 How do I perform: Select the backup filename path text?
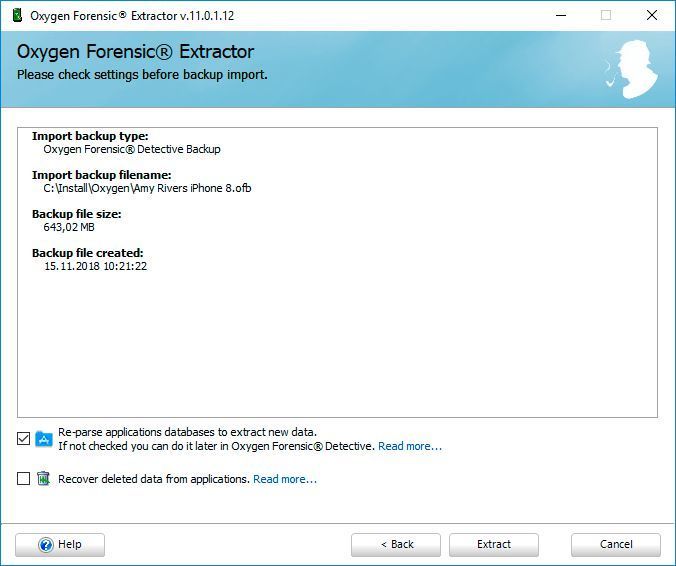coord(147,188)
